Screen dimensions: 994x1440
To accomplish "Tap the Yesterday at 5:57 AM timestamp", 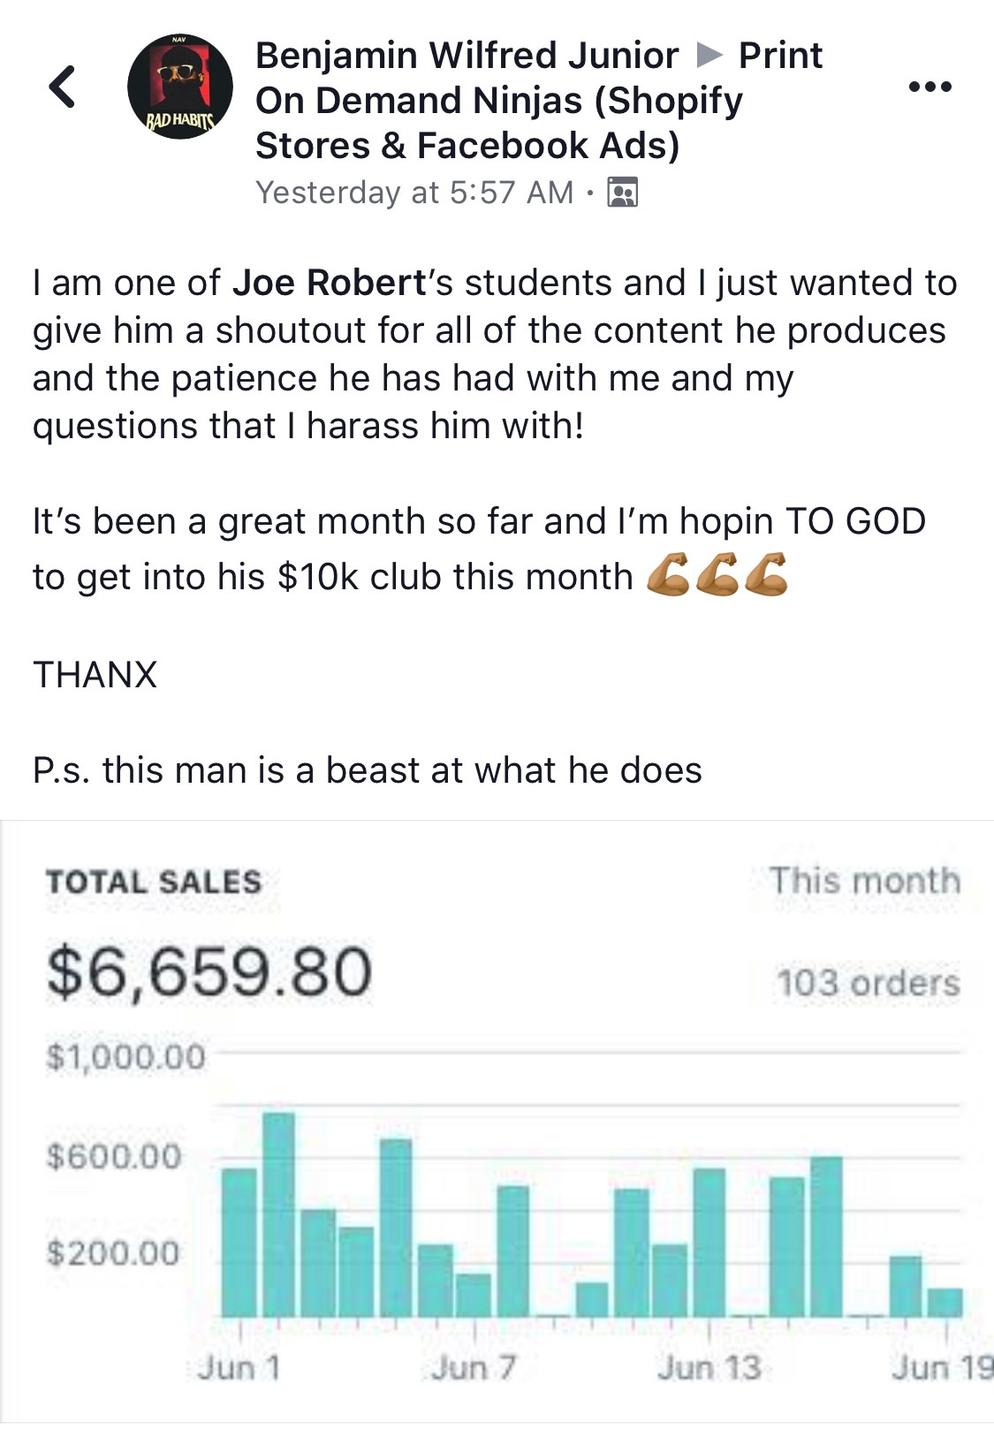I will click(415, 192).
